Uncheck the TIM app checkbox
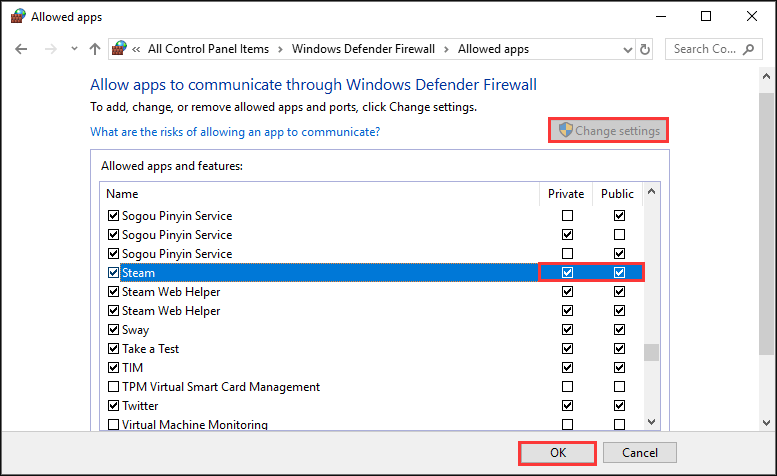Viewport: 777px width, 476px height. click(113, 368)
